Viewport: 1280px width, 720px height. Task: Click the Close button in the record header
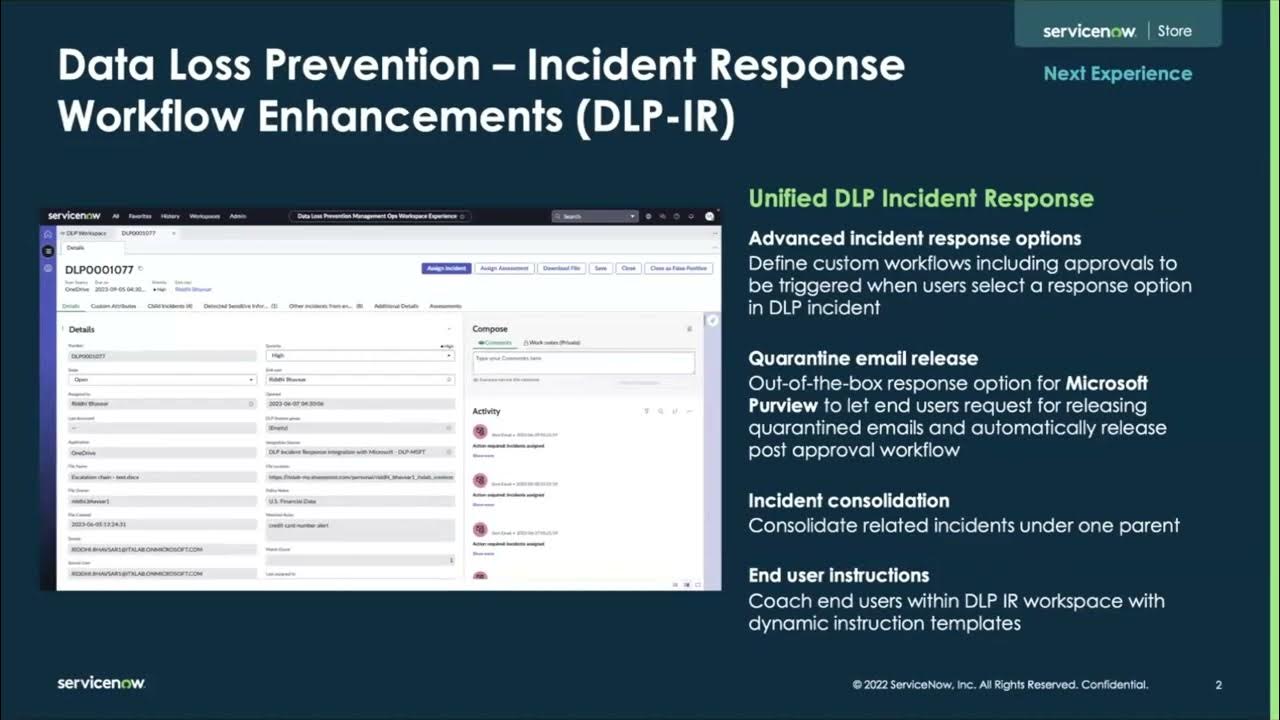tap(628, 268)
